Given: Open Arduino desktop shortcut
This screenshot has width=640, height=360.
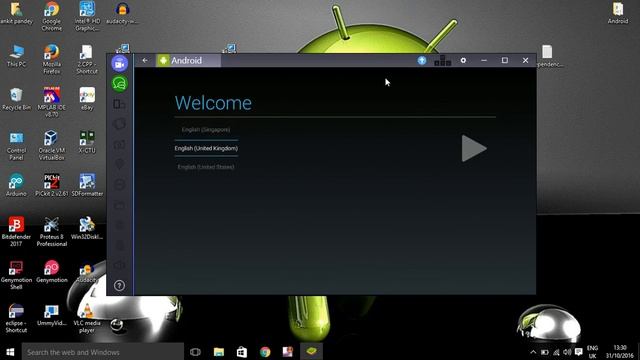Looking at the screenshot, I should [x=16, y=185].
